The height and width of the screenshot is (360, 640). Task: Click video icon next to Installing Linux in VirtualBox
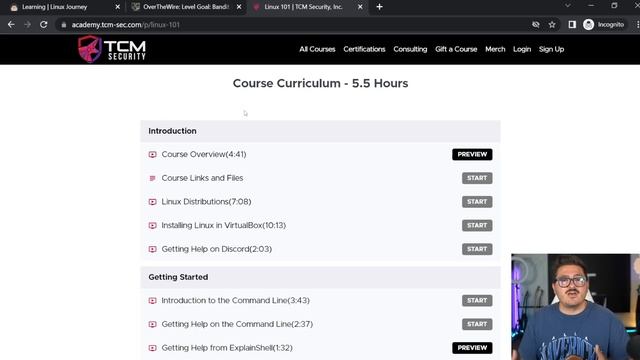tap(153, 226)
